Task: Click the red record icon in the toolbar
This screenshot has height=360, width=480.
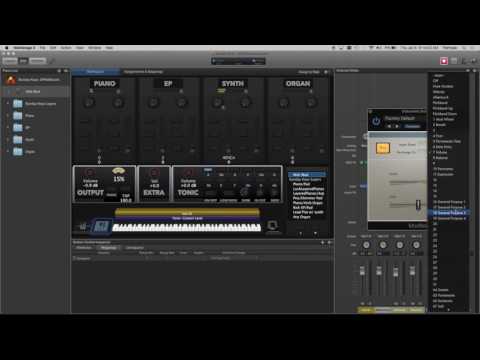Action: (444, 61)
